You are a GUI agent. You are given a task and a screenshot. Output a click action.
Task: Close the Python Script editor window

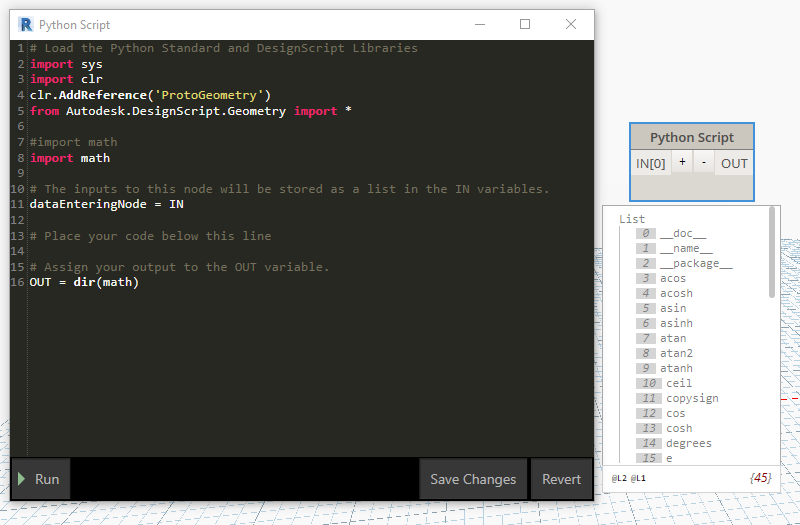[x=571, y=24]
